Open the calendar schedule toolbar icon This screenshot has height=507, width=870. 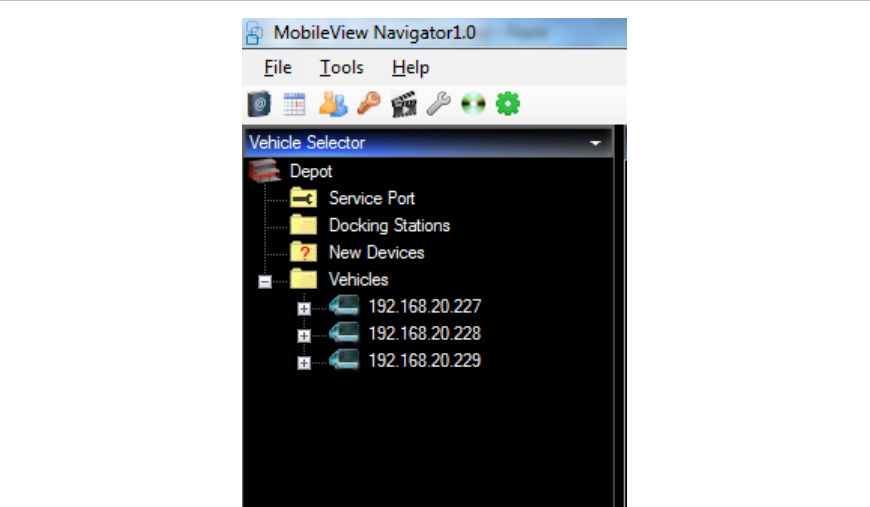tap(295, 104)
